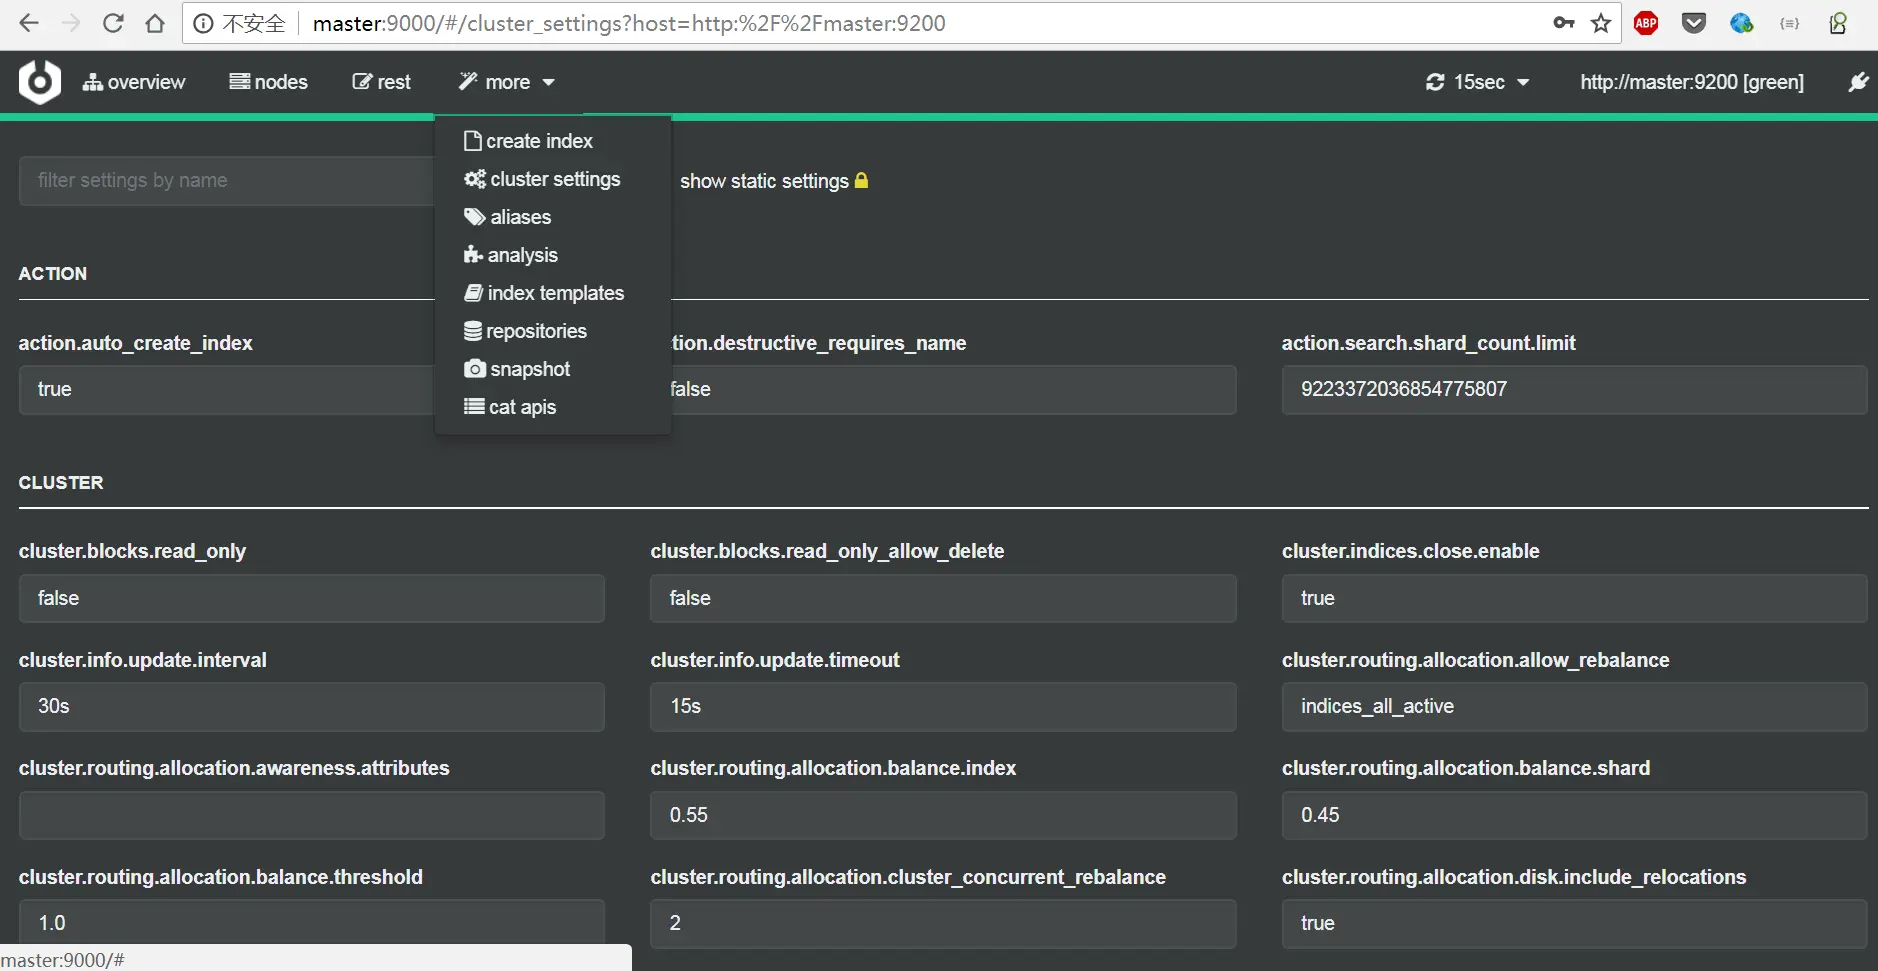Screen dimensions: 1878x971
Task: Click the filter settings by name field
Action: point(227,181)
